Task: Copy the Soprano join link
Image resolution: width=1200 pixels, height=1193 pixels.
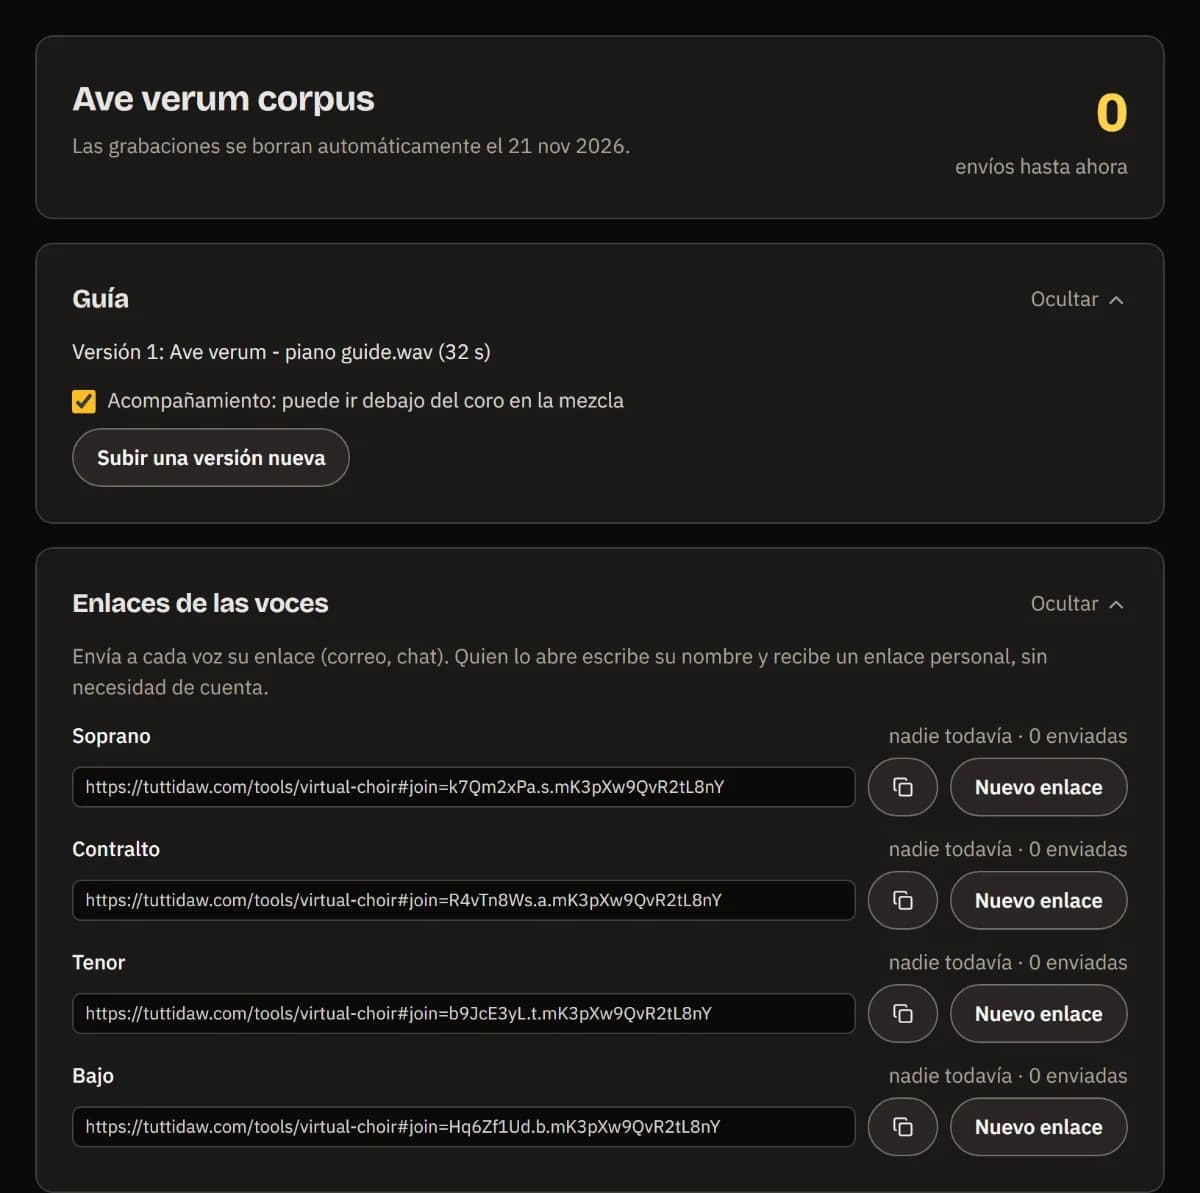Action: (x=902, y=787)
